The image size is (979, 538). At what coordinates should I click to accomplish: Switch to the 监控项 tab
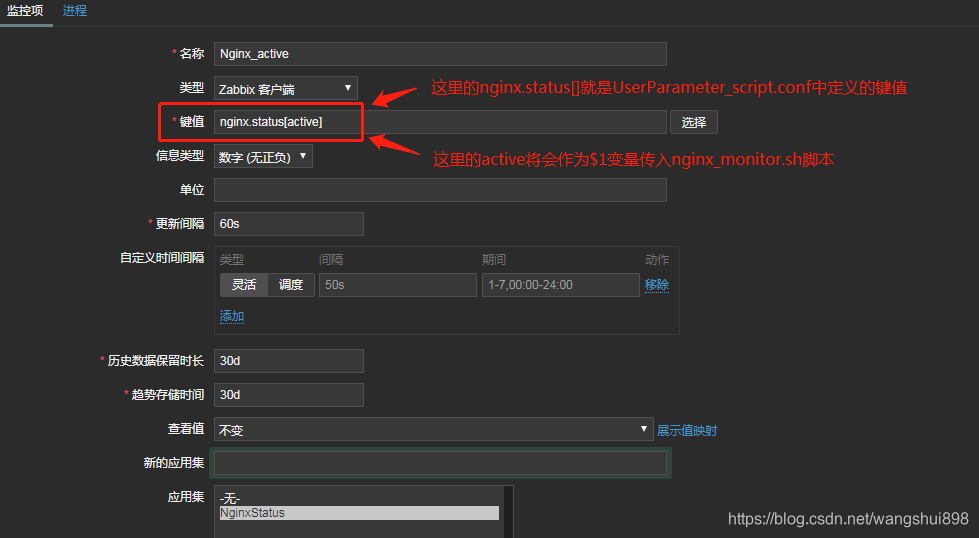(x=26, y=11)
